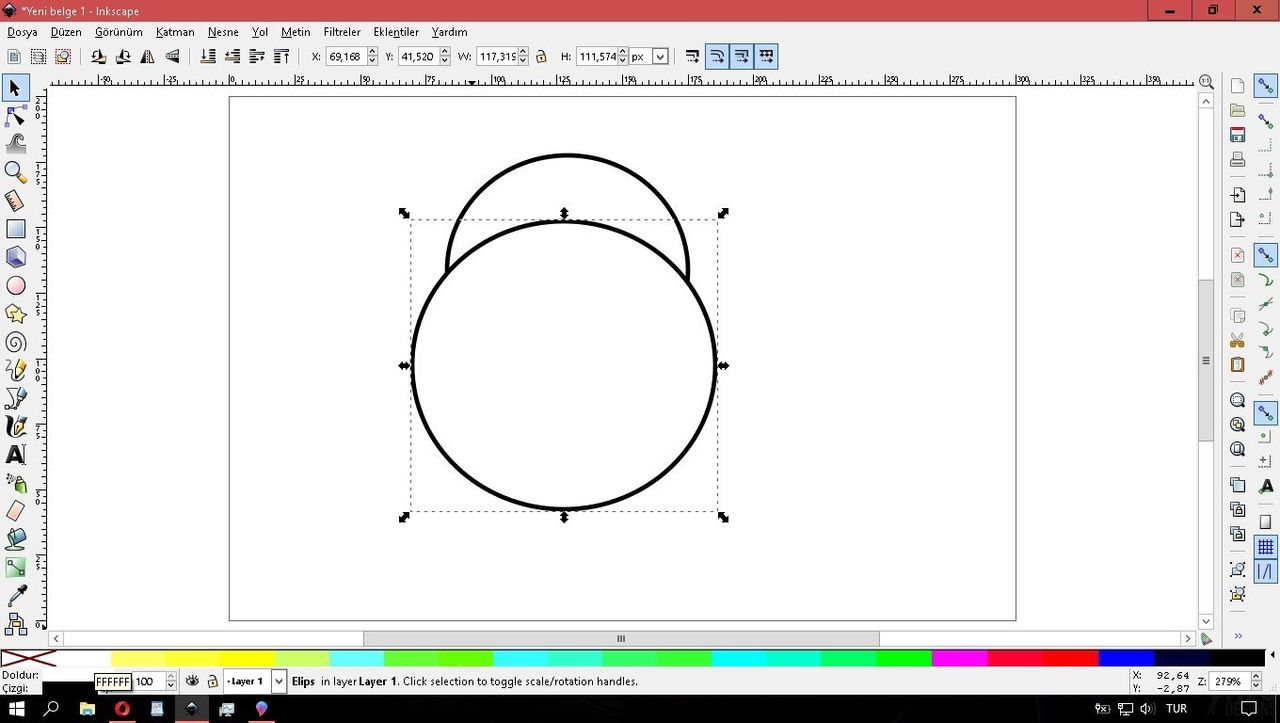Open the Dosya menu

coord(22,32)
